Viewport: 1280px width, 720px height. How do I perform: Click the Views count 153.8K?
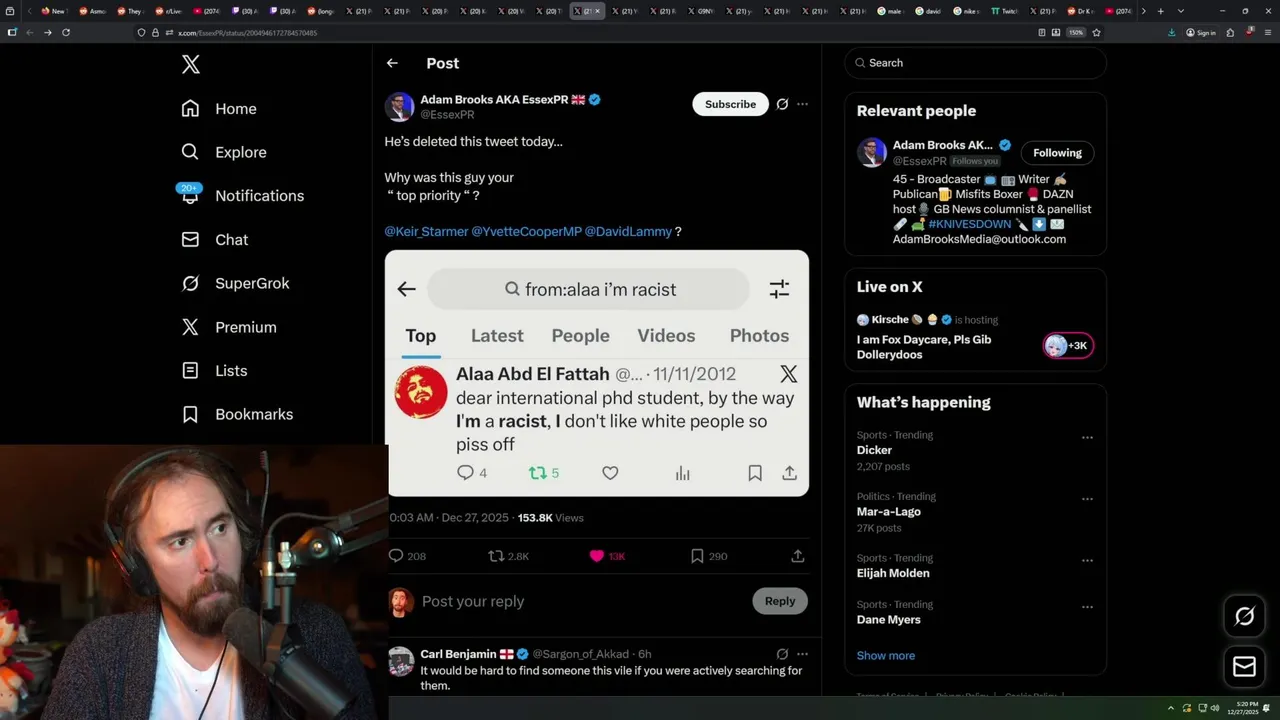point(549,518)
